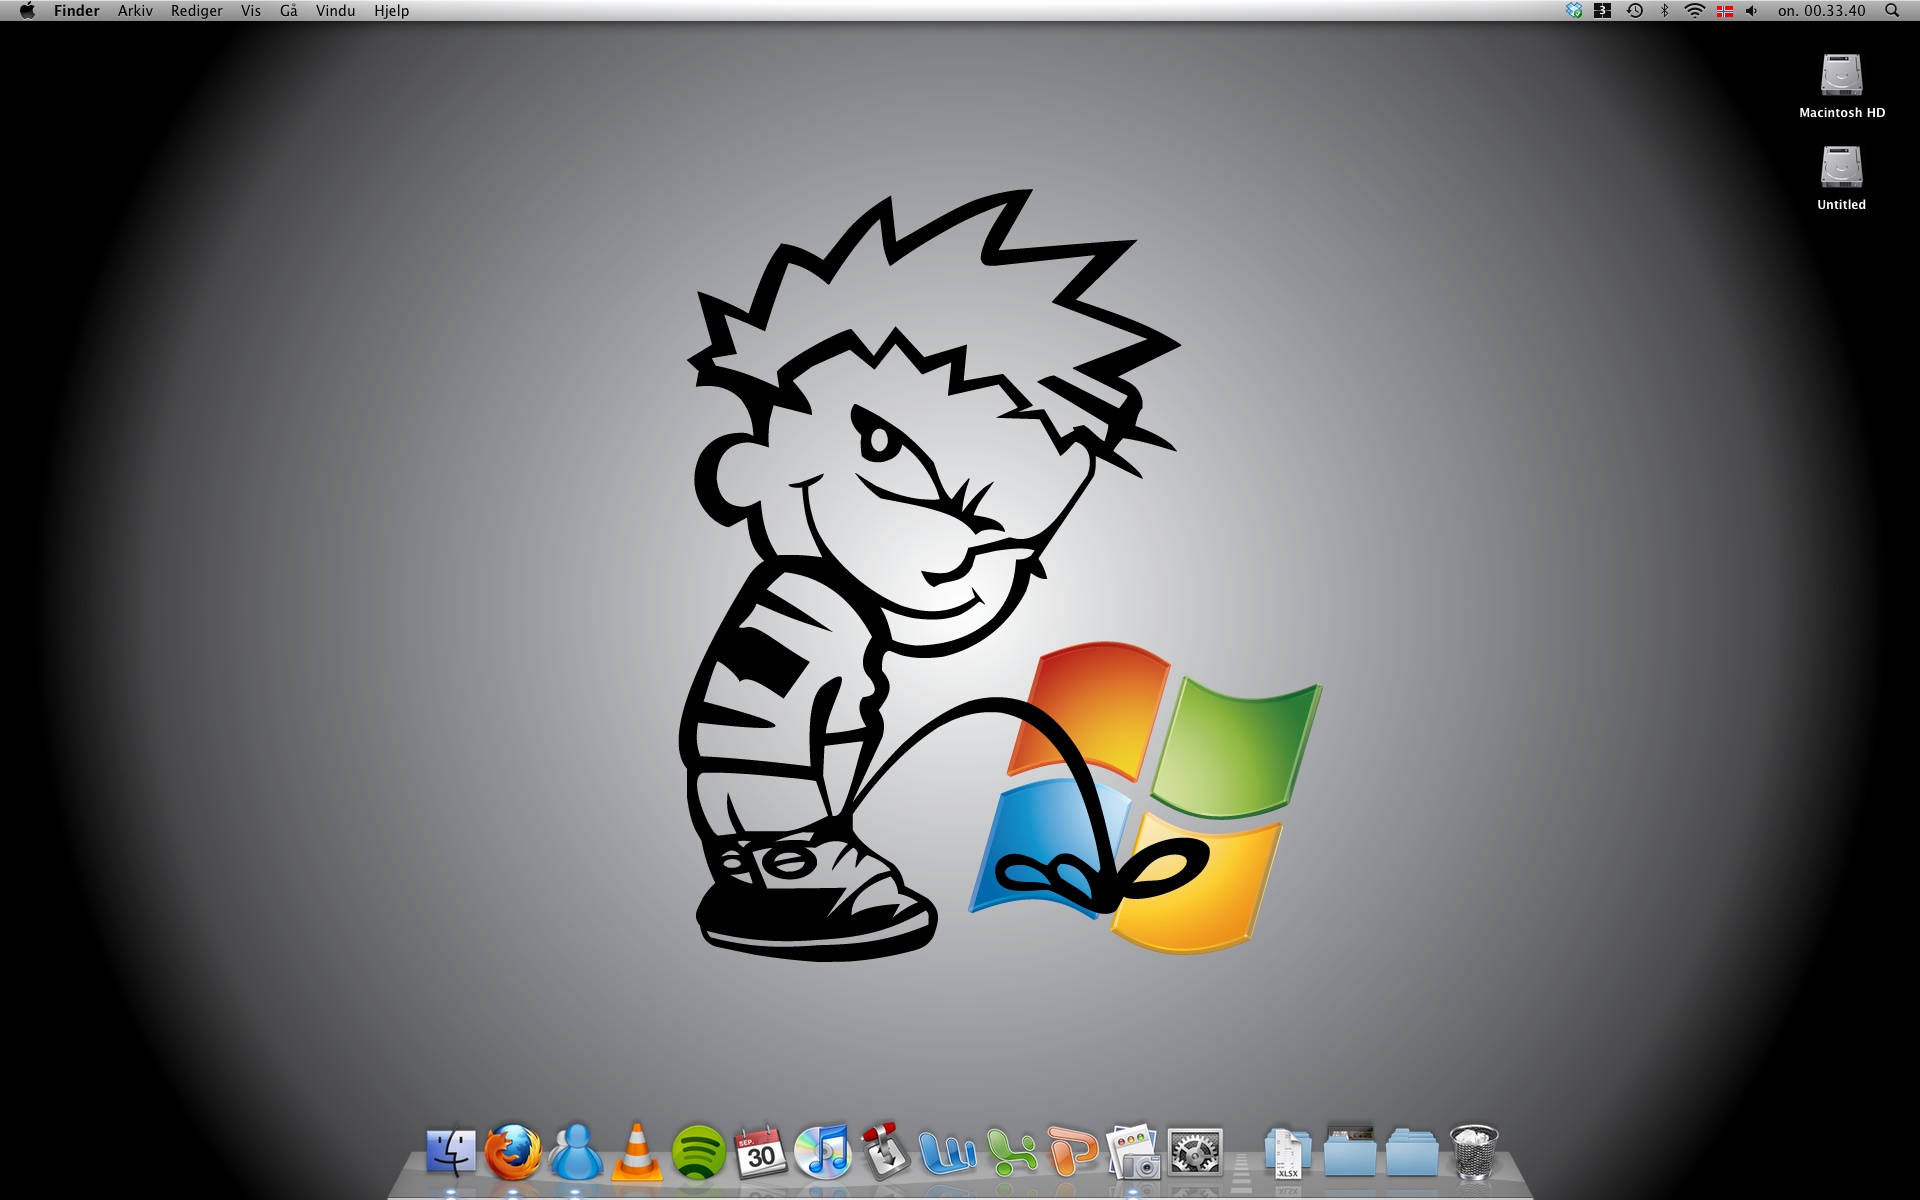Launch iTunes from the Dock
1920x1200 pixels.
pos(822,1152)
